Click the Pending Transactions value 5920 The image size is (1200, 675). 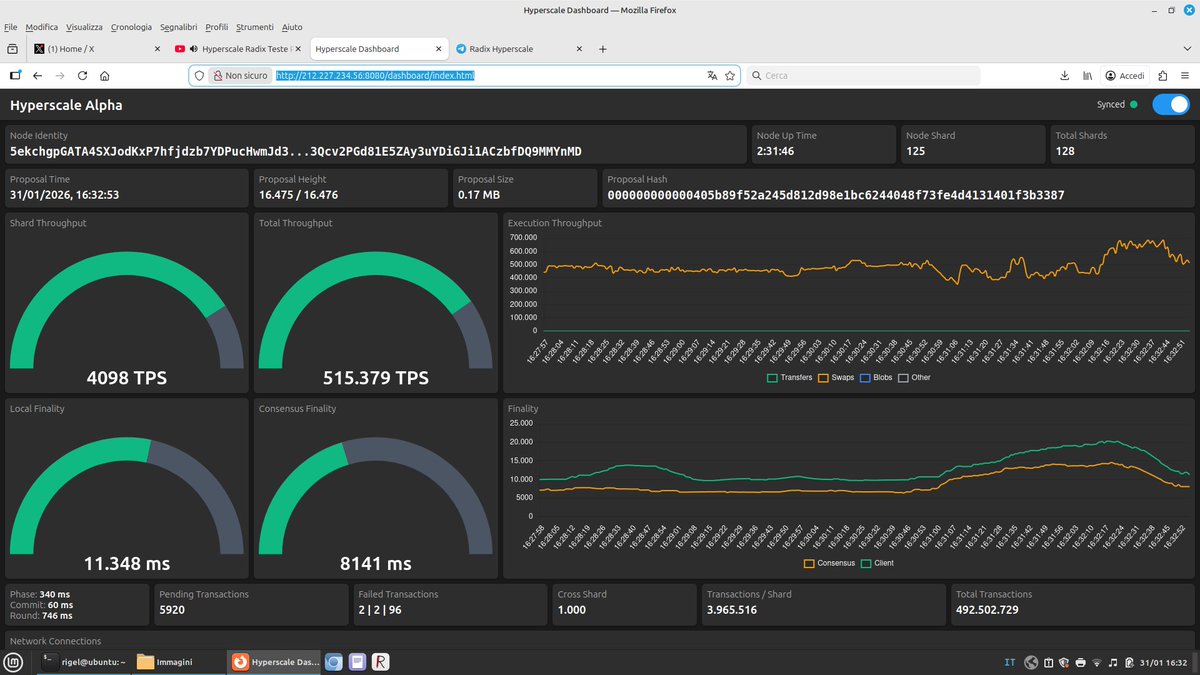[x=172, y=609]
